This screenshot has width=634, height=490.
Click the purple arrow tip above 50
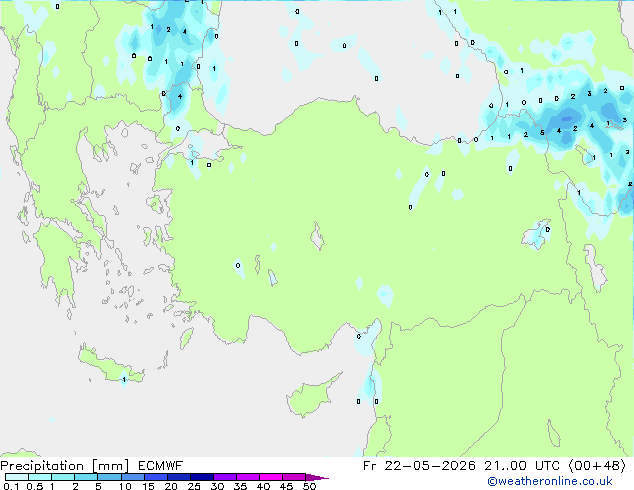(x=317, y=477)
